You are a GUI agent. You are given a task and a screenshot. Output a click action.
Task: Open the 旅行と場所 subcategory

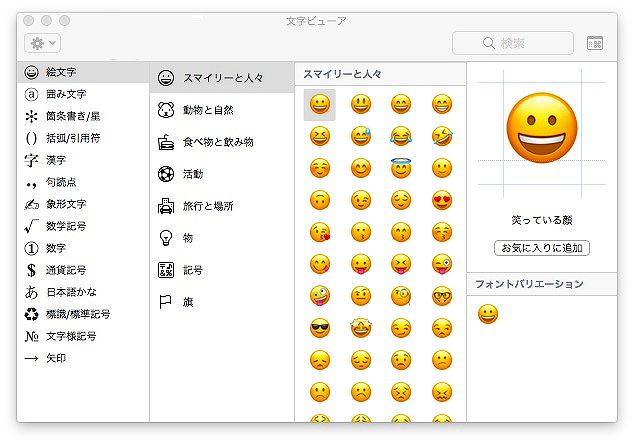pyautogui.click(x=208, y=206)
